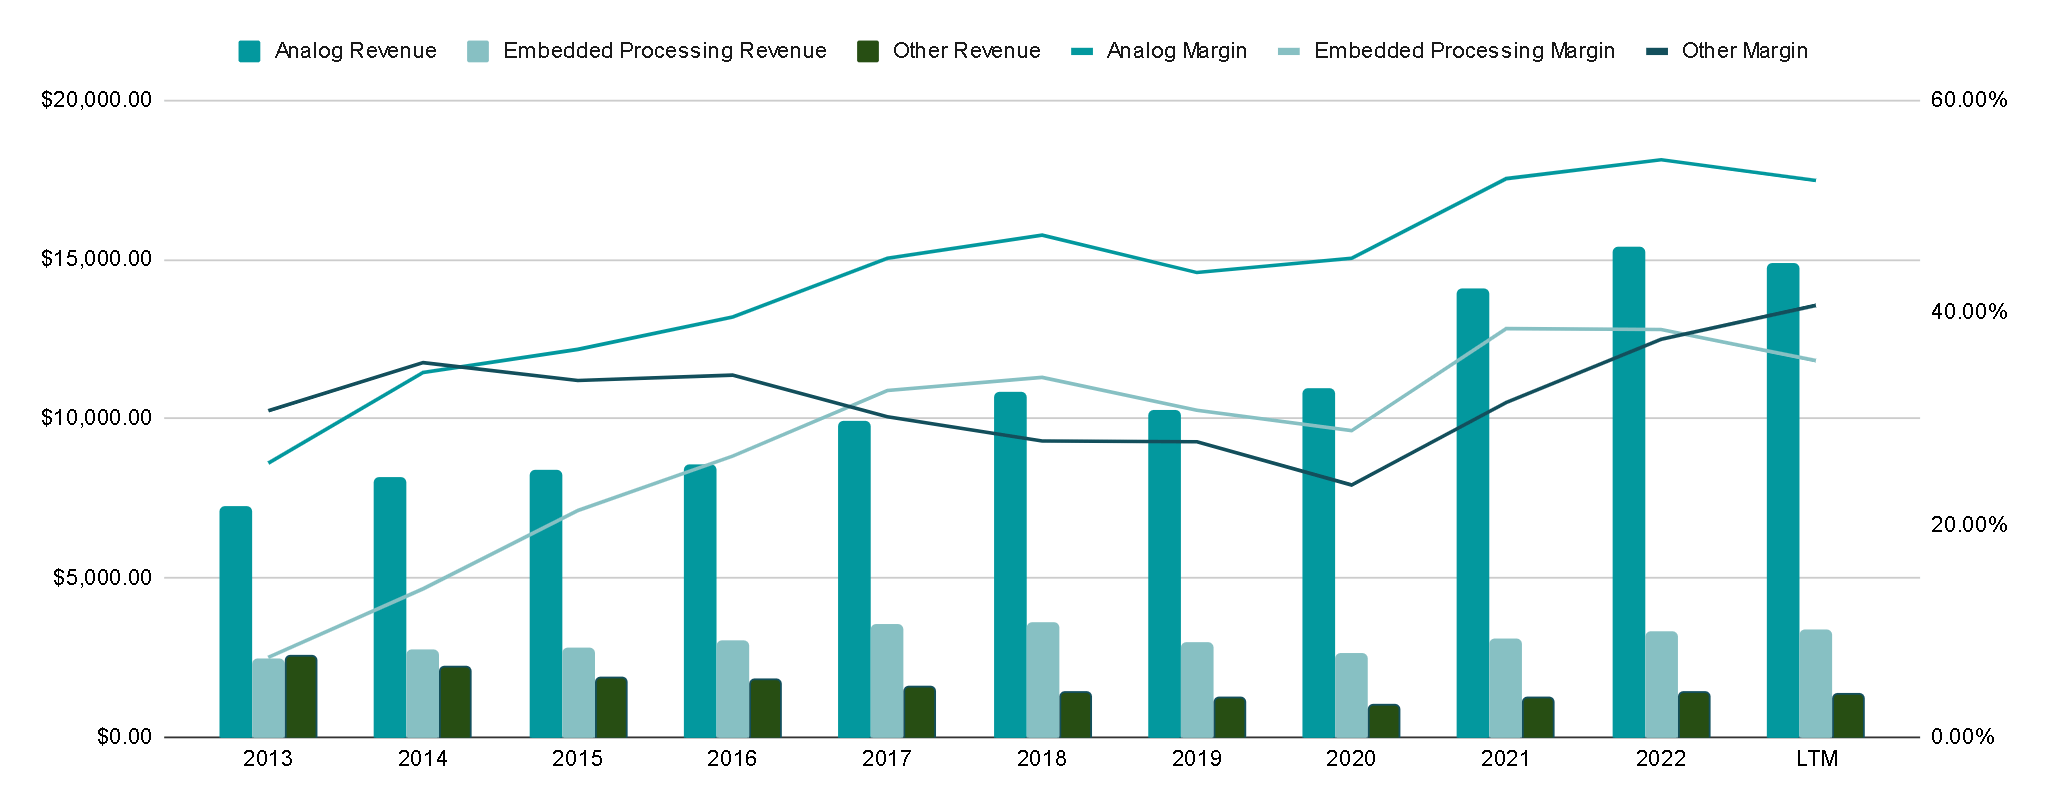Select the "Other Margin" legend text
The width and height of the screenshot is (2048, 810).
click(1745, 51)
